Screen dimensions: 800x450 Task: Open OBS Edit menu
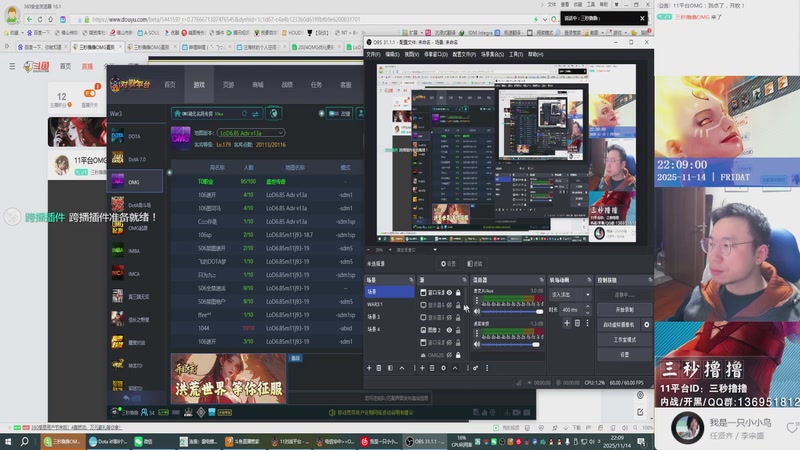pos(392,54)
